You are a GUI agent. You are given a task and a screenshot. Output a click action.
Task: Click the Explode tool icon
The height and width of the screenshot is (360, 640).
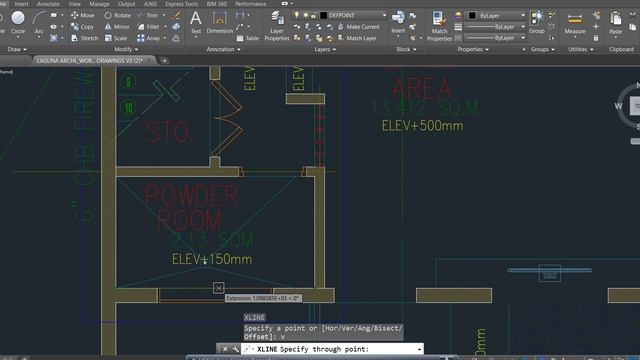click(x=176, y=27)
